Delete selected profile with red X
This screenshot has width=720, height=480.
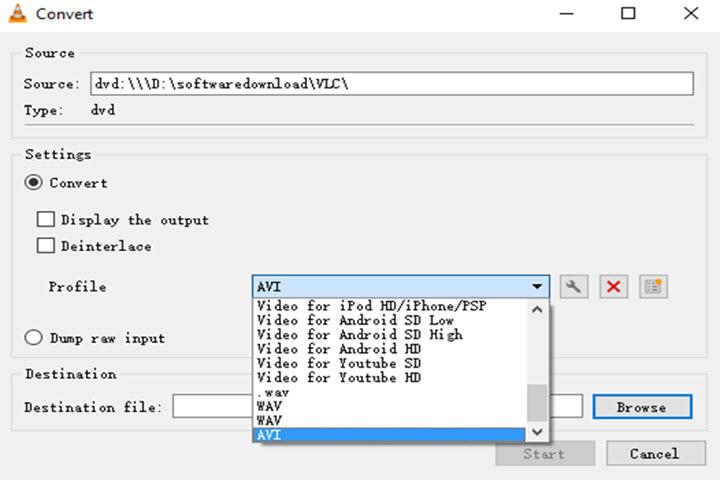tap(613, 287)
